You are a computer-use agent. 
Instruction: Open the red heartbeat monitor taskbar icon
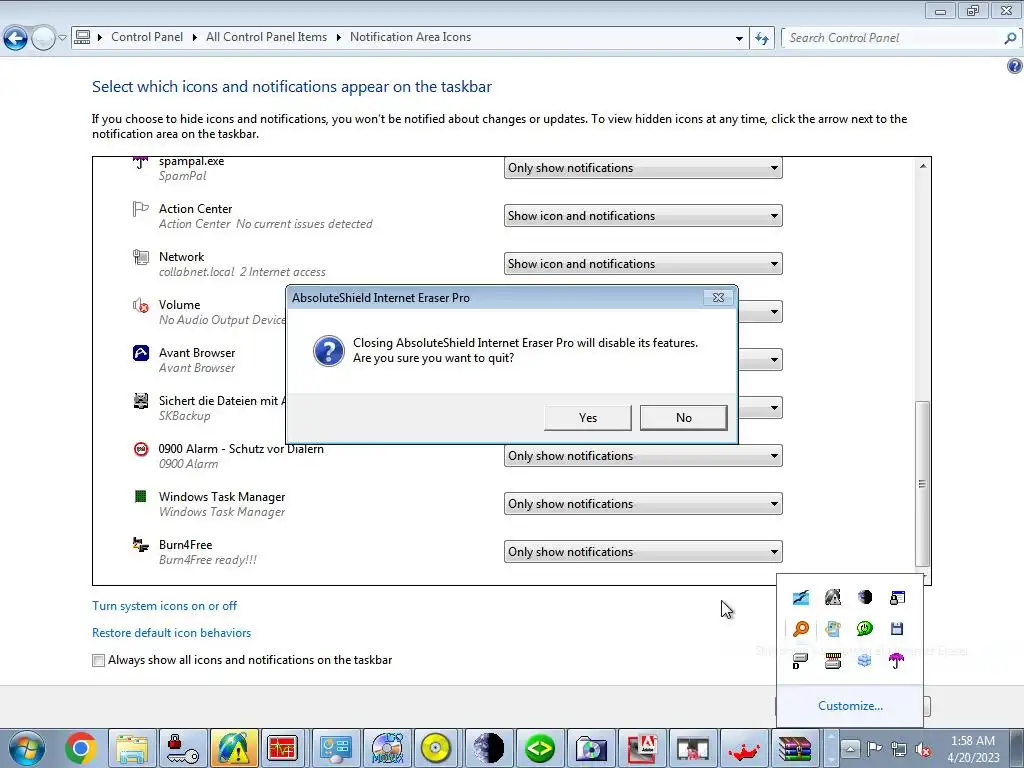point(284,748)
